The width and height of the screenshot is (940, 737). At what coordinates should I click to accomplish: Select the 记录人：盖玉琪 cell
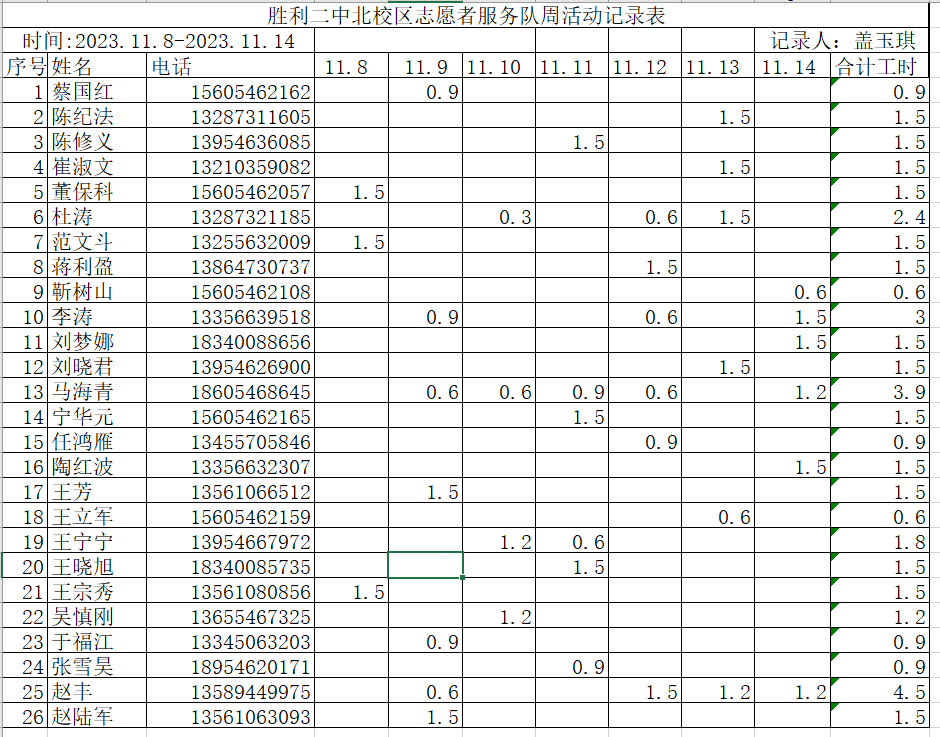pyautogui.click(x=842, y=41)
